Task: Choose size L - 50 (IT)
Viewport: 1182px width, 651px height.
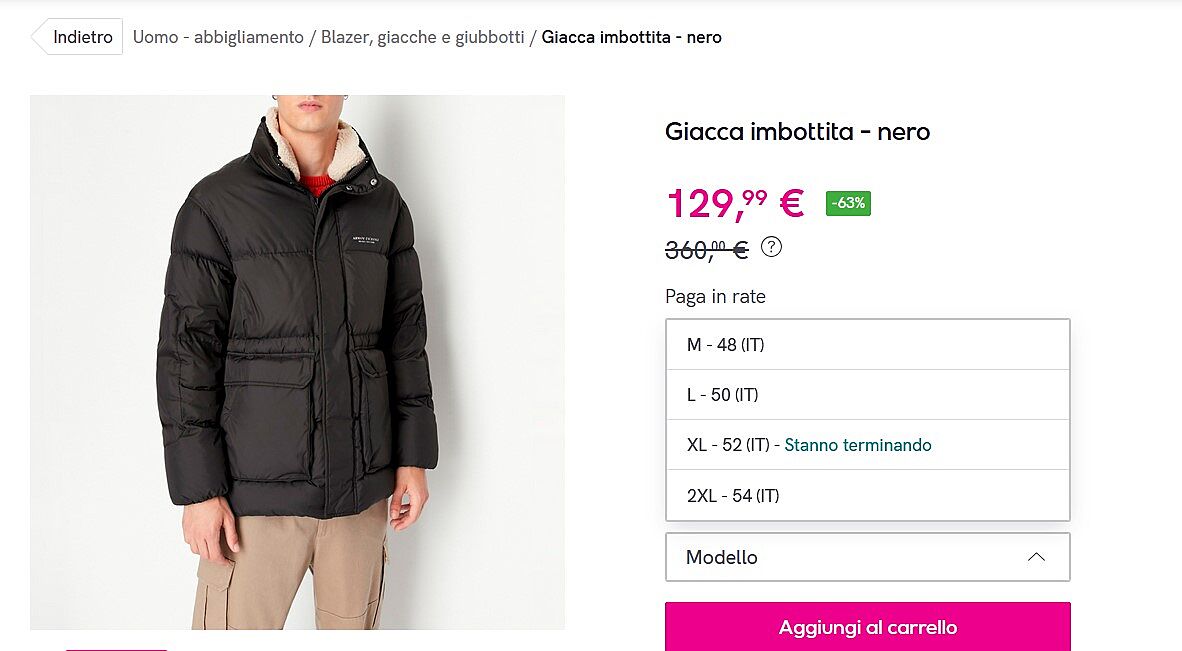Action: [x=867, y=395]
